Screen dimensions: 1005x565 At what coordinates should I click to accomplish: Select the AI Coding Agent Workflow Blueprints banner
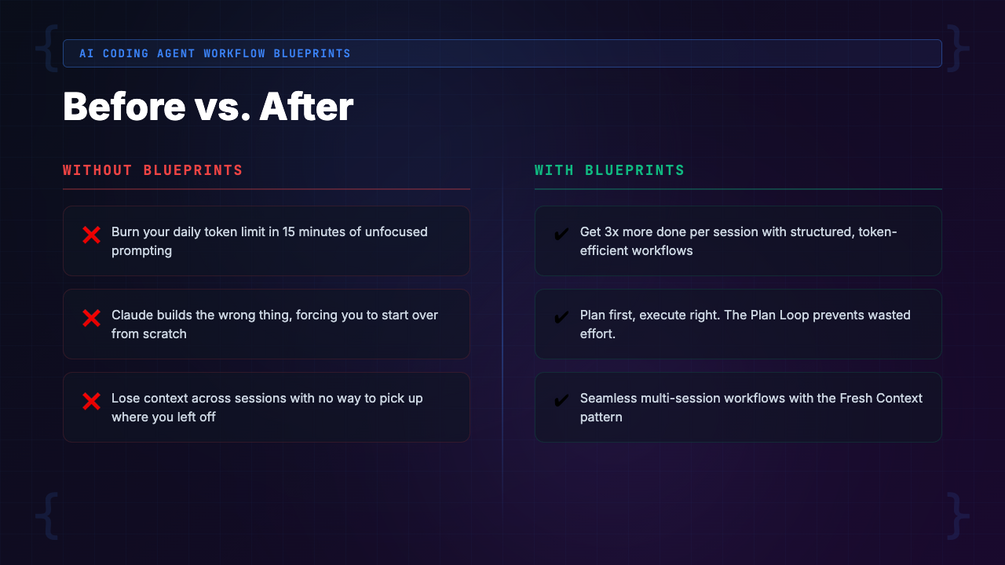(502, 53)
